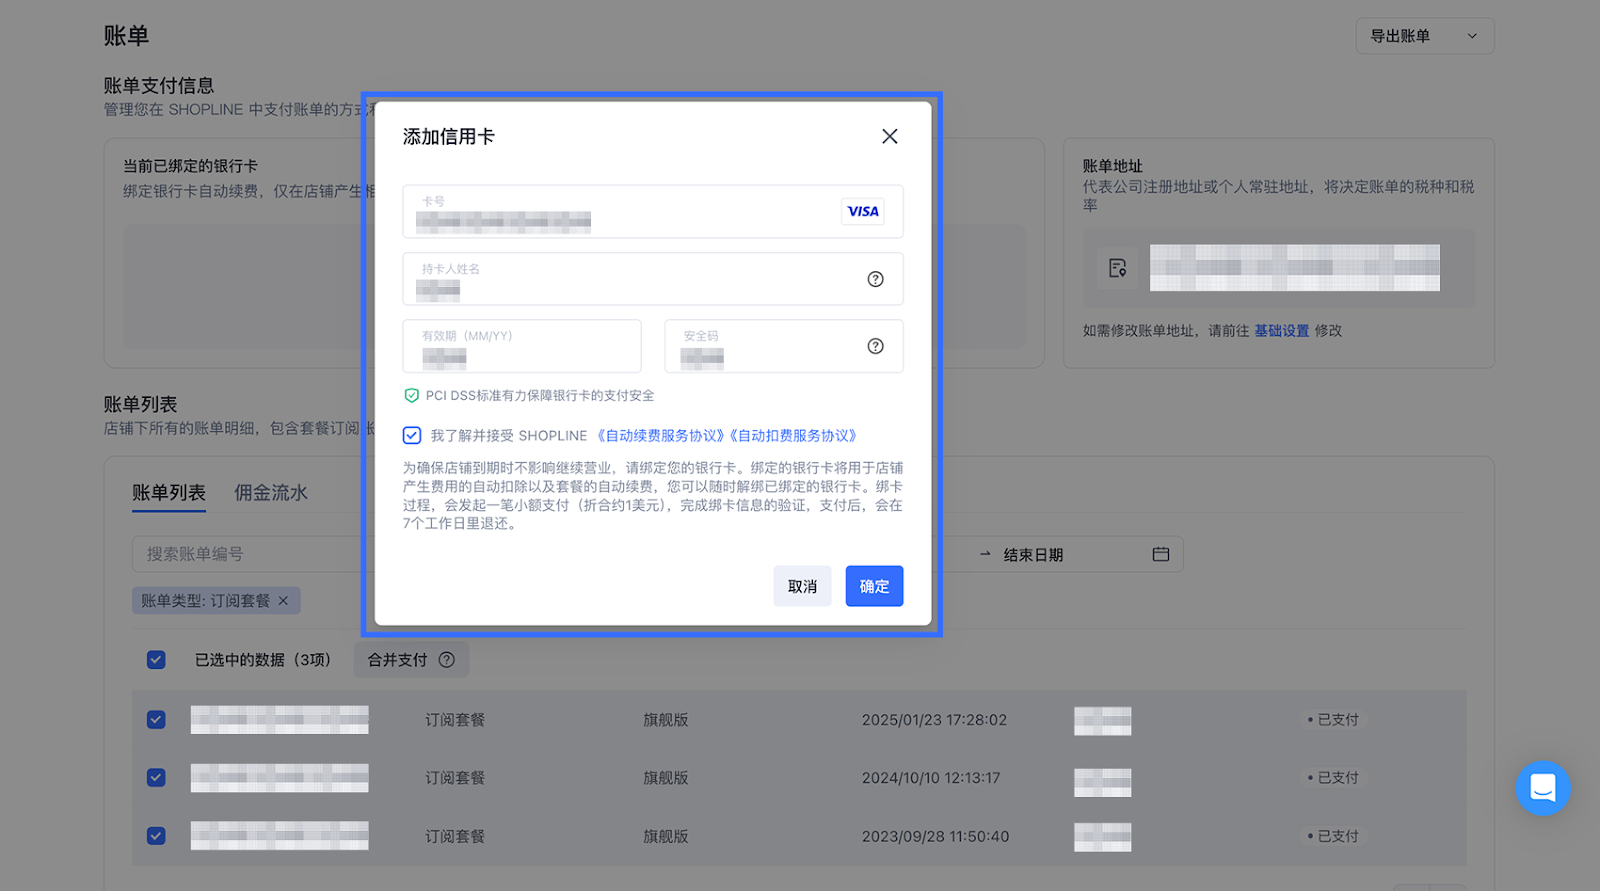Toggle the 已选中的数据 select-all checkbox
1600x892 pixels.
click(x=156, y=660)
